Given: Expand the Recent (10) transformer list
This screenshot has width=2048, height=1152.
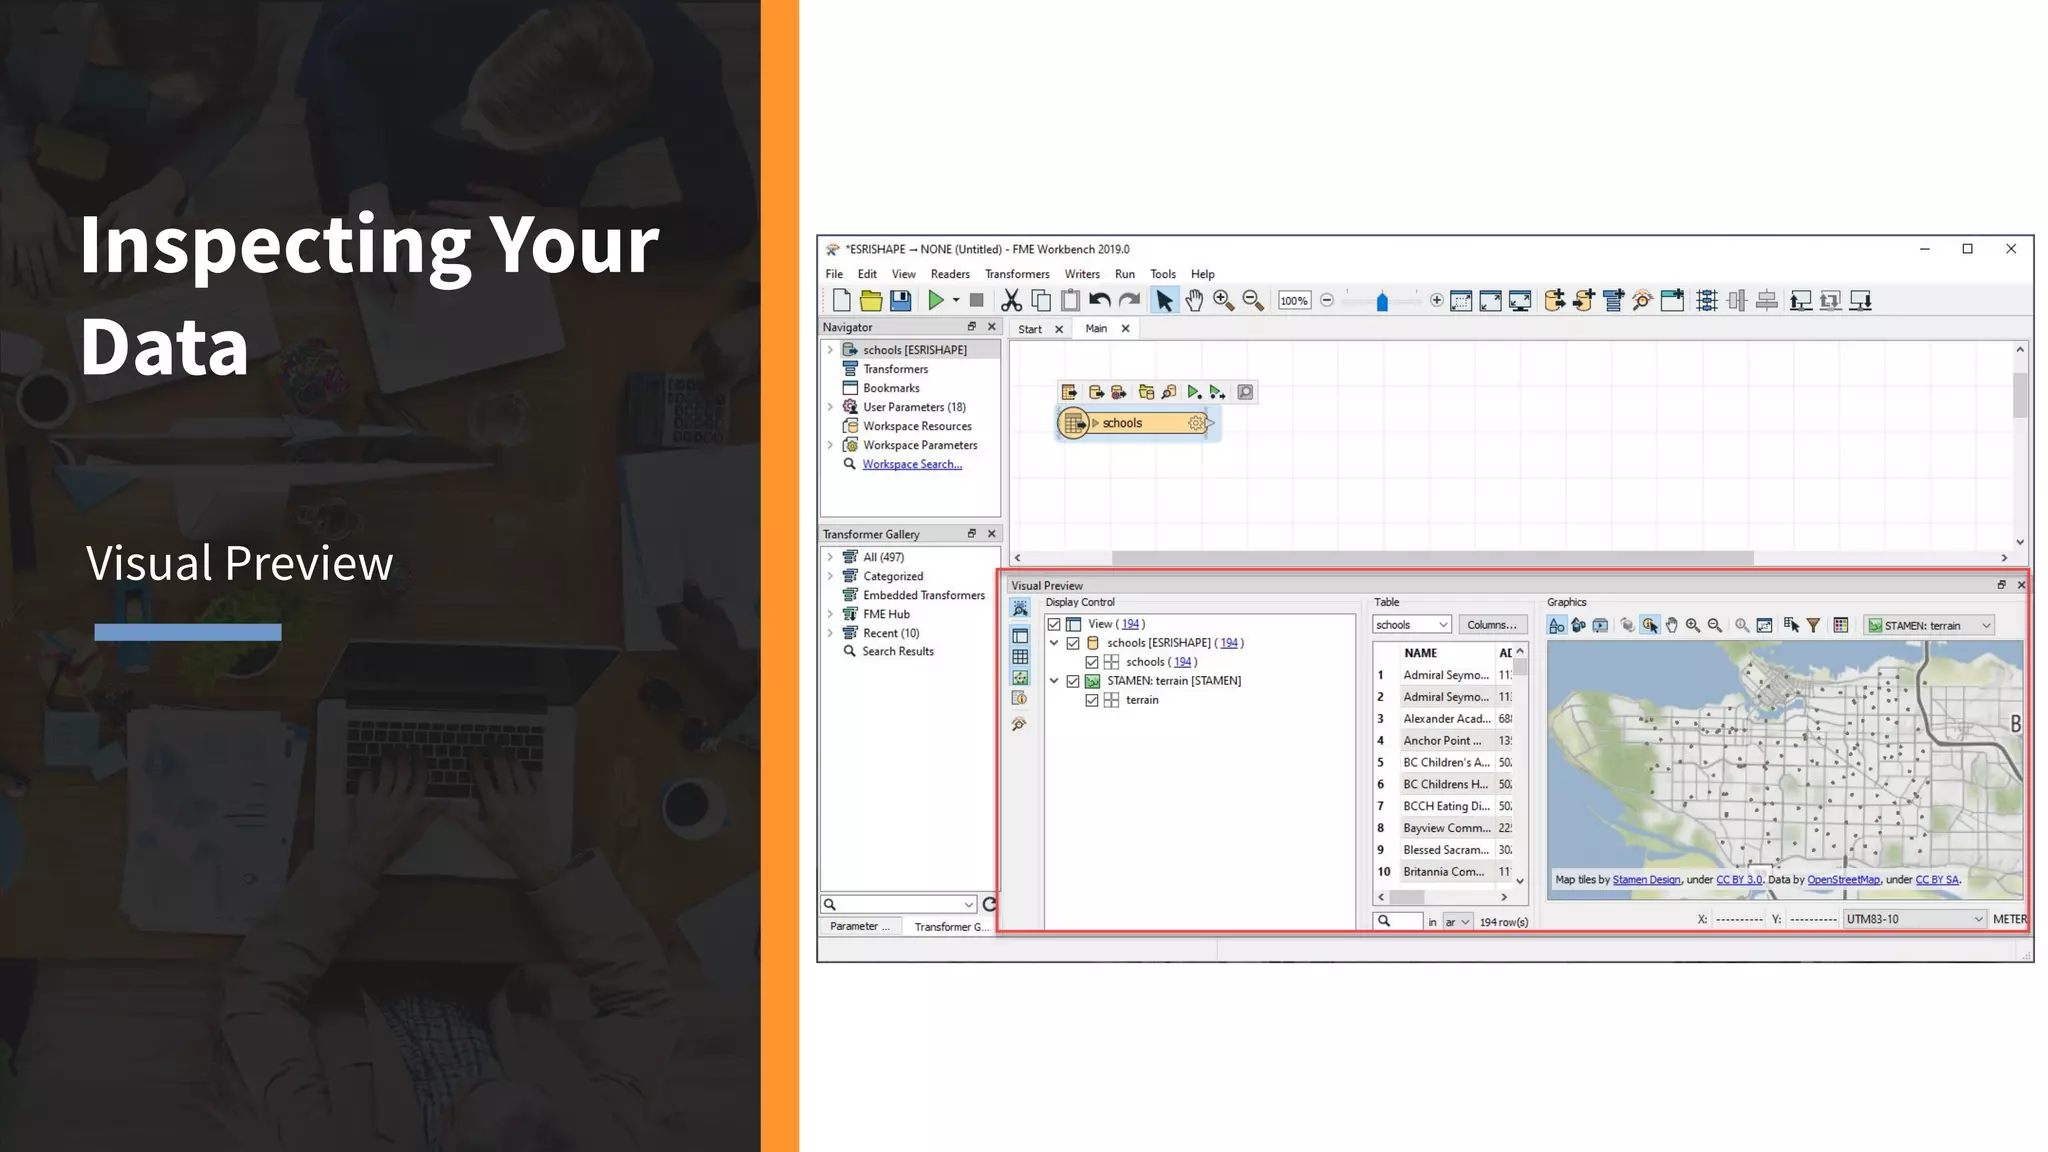Looking at the screenshot, I should [830, 633].
